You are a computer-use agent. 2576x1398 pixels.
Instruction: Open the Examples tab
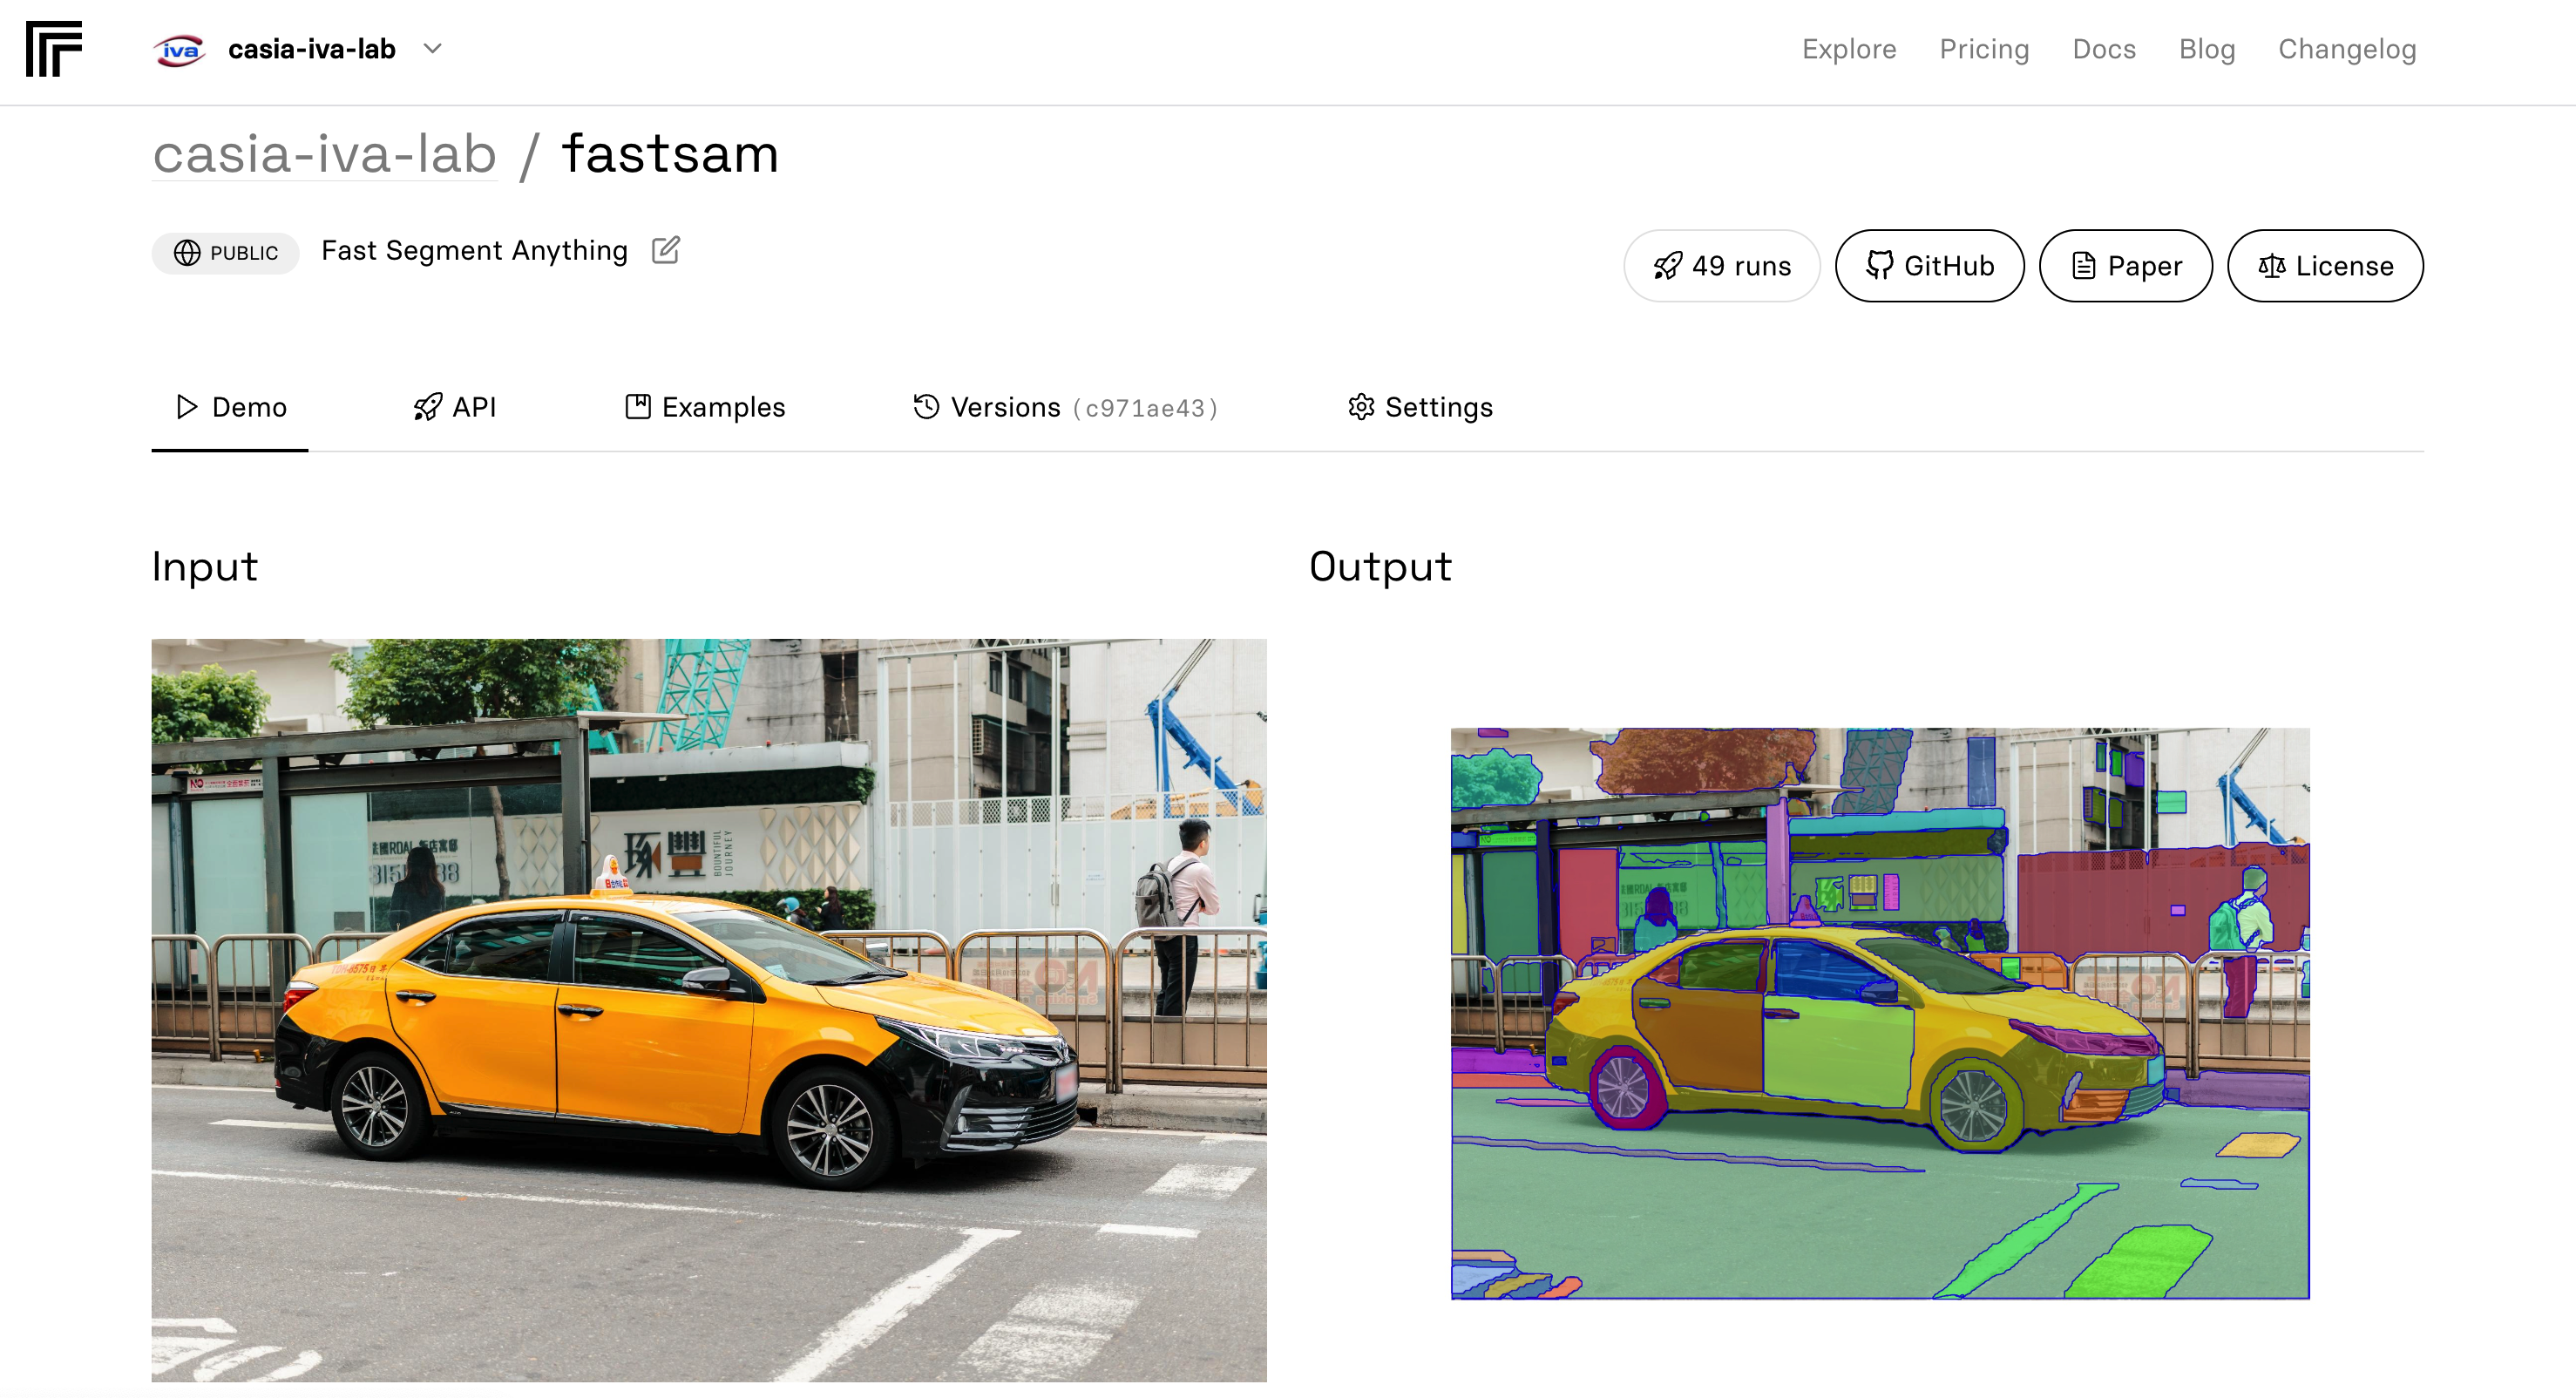tap(705, 407)
